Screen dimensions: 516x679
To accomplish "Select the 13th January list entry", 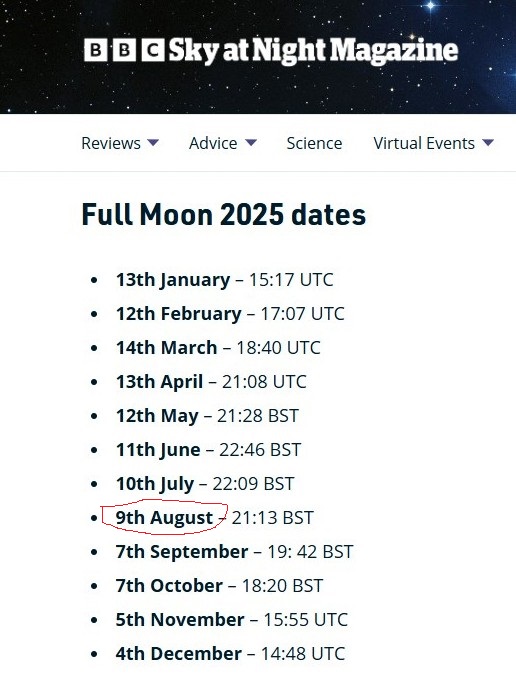I will [x=224, y=280].
